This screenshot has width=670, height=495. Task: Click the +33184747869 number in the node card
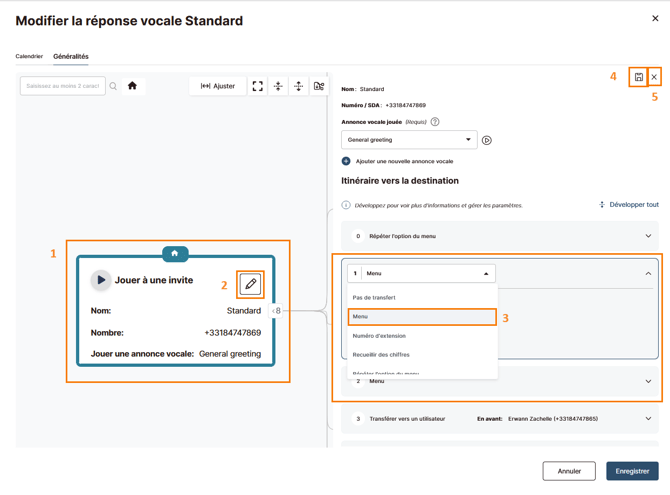(233, 333)
